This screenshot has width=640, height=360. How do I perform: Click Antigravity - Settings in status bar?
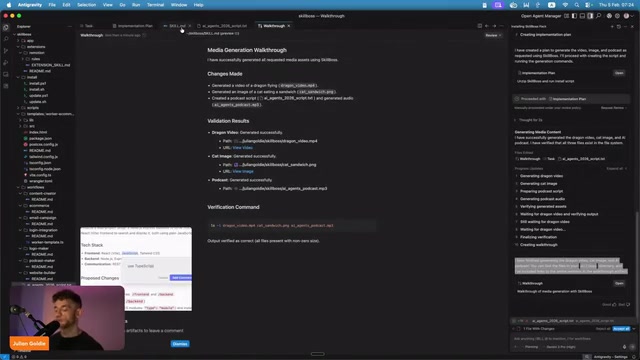611,357
